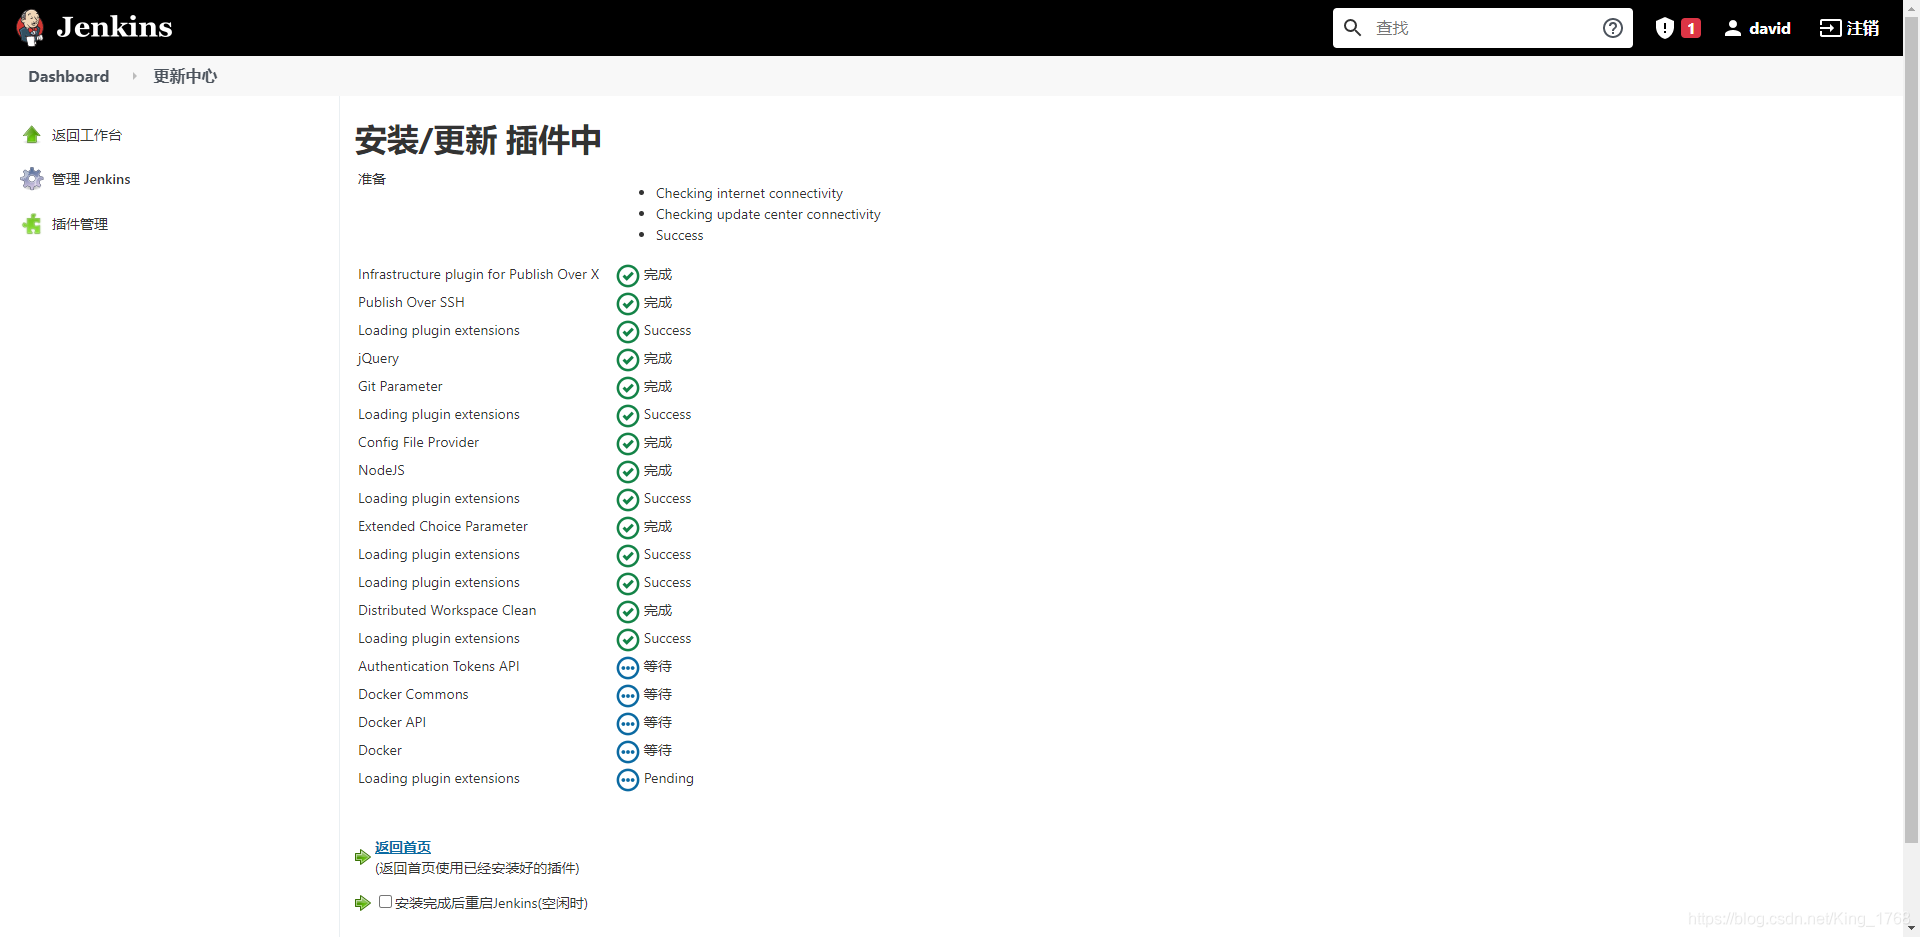
Task: Click the green arrow icon beside 返回首页
Action: point(363,857)
